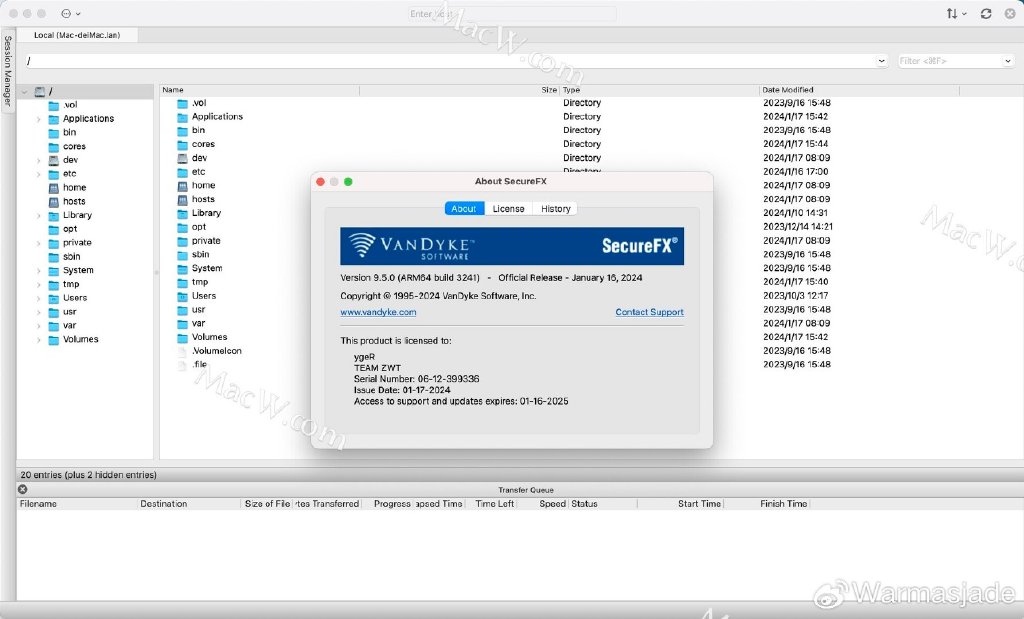Click into the path input field
Screen dimensions: 1024x619
coord(451,61)
